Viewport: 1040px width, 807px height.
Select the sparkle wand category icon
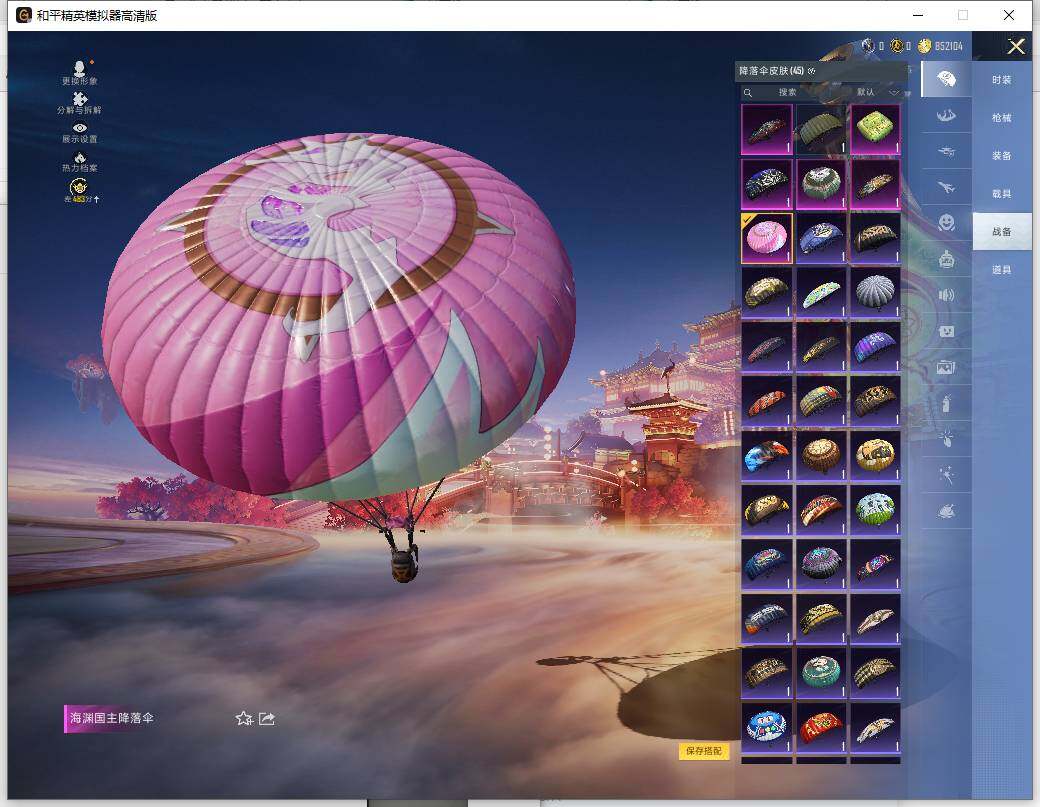click(946, 475)
